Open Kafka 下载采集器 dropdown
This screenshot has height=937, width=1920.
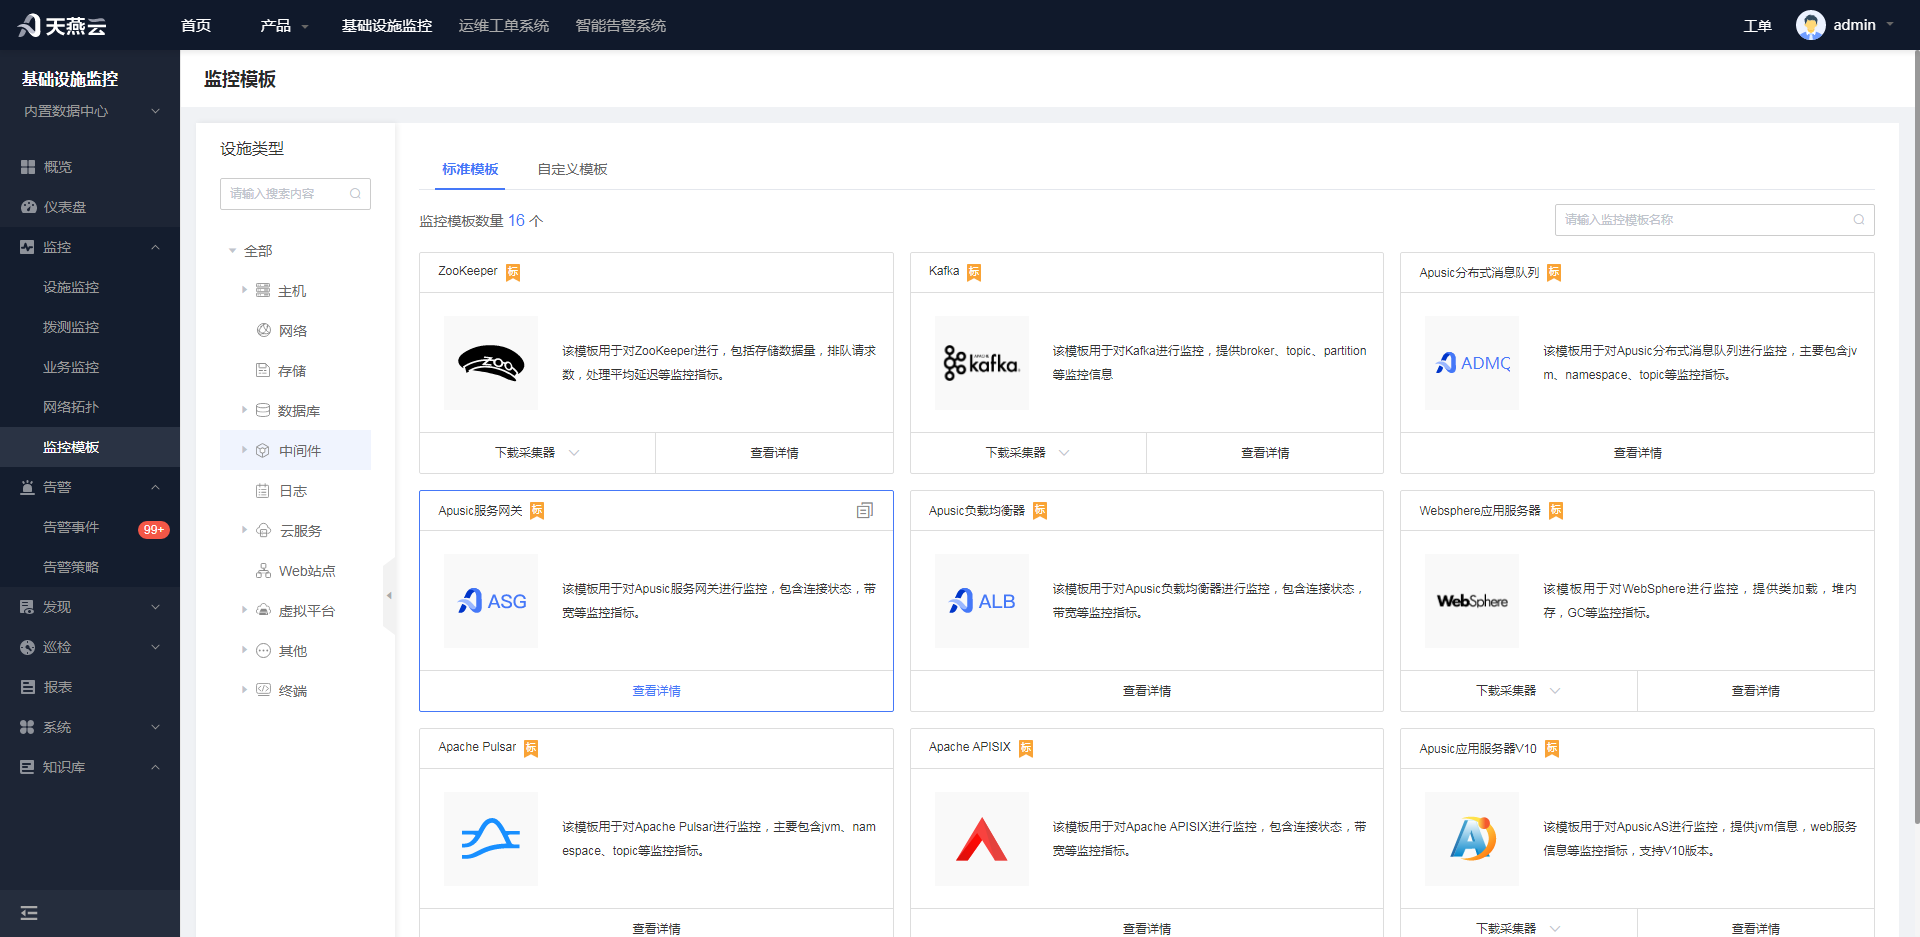coord(1028,453)
